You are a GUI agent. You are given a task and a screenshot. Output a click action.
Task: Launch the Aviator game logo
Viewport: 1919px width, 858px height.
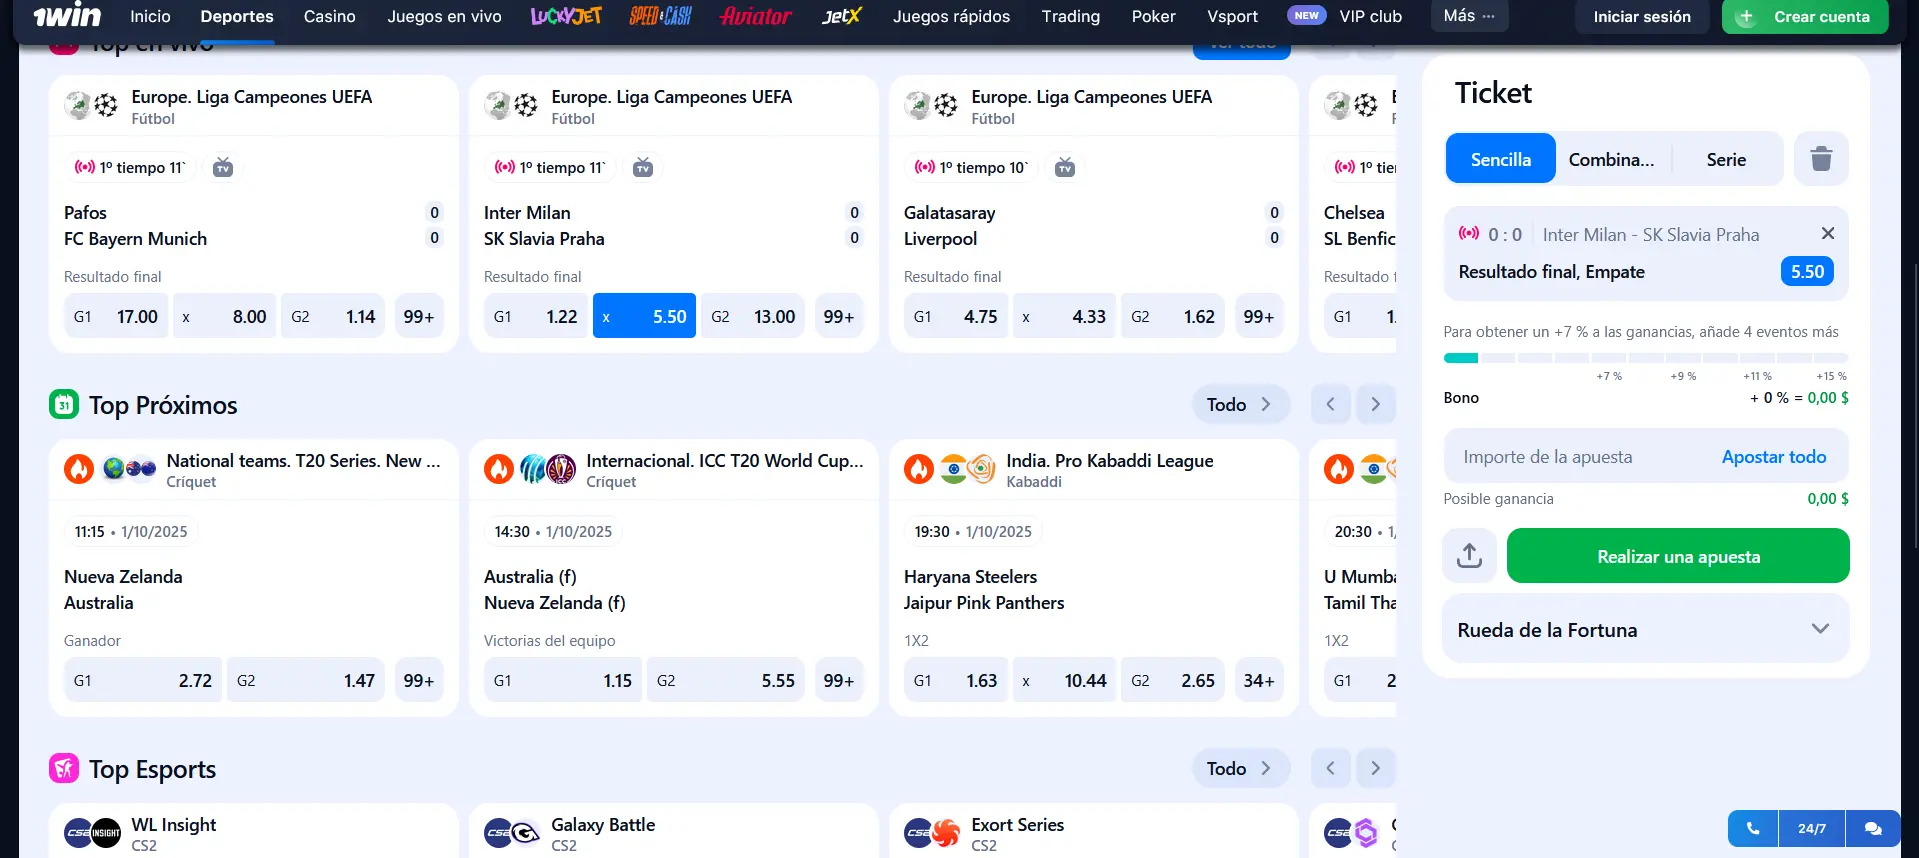coord(755,17)
